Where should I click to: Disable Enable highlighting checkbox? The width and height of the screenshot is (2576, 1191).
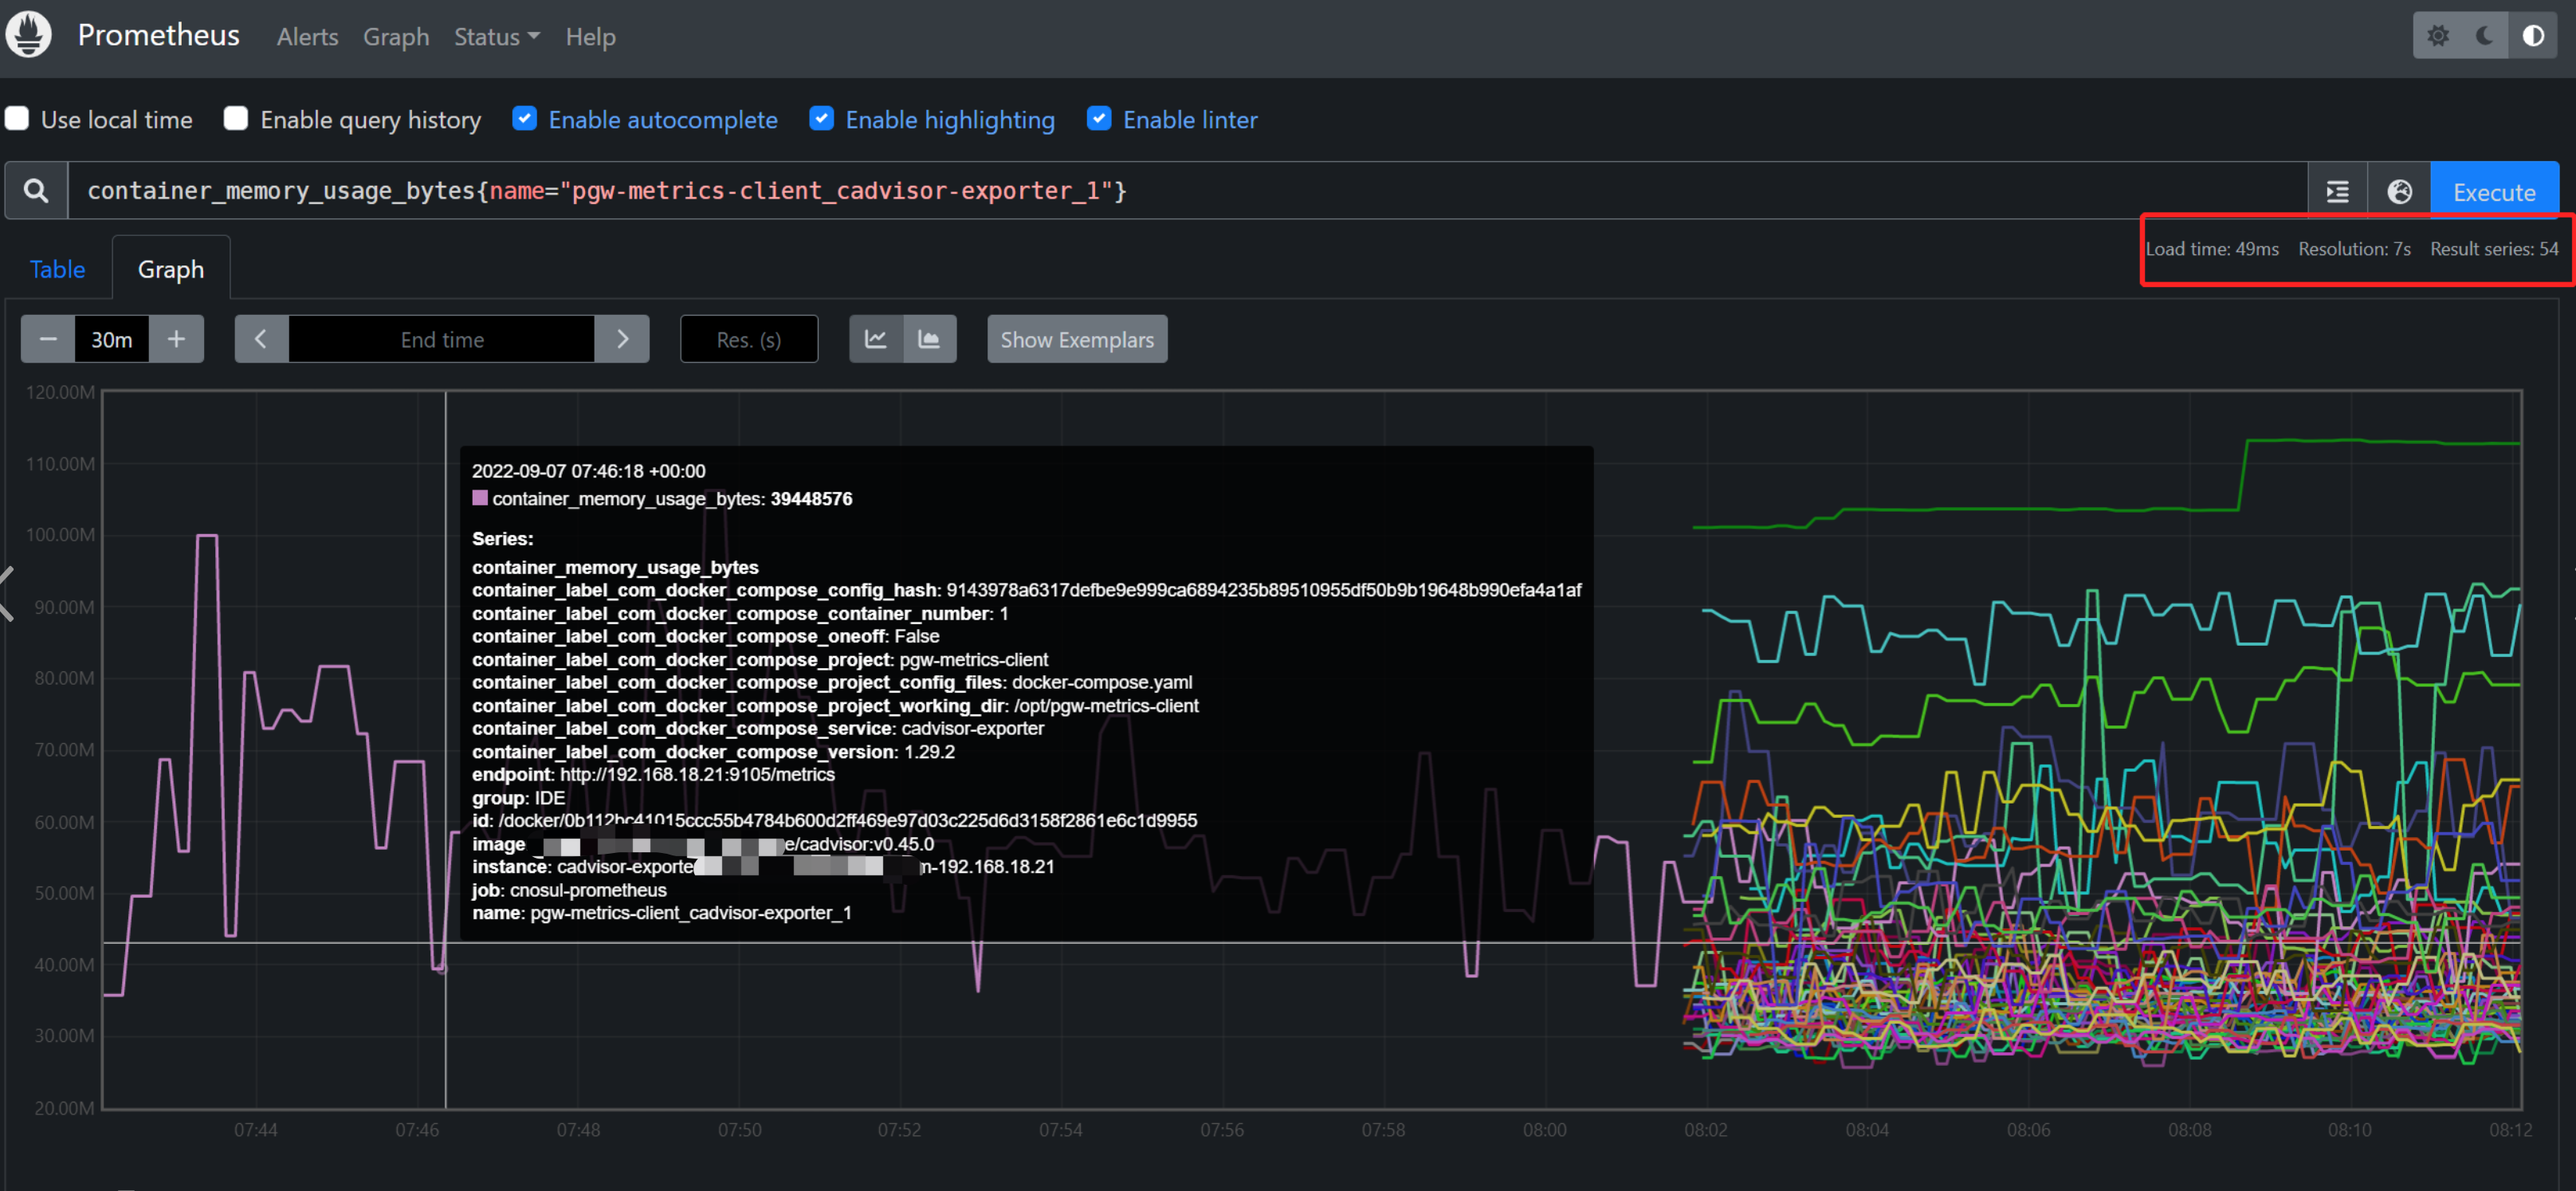[821, 119]
